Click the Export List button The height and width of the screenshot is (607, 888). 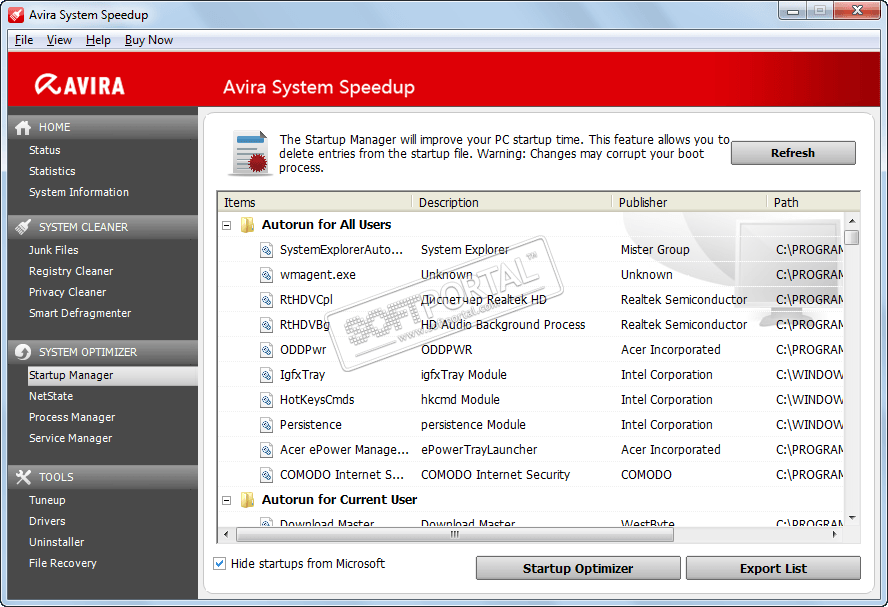773,568
